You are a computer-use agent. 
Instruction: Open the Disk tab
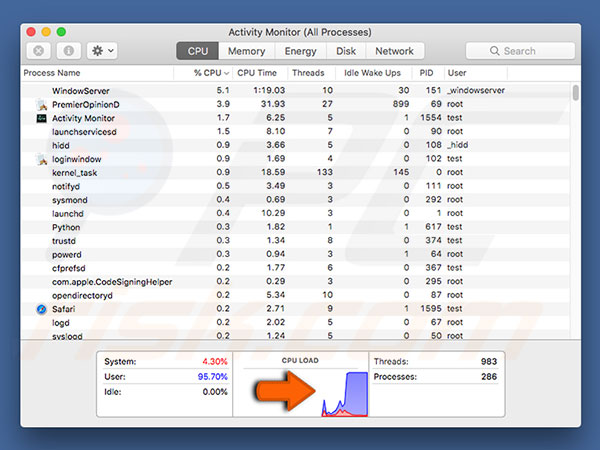click(x=346, y=51)
